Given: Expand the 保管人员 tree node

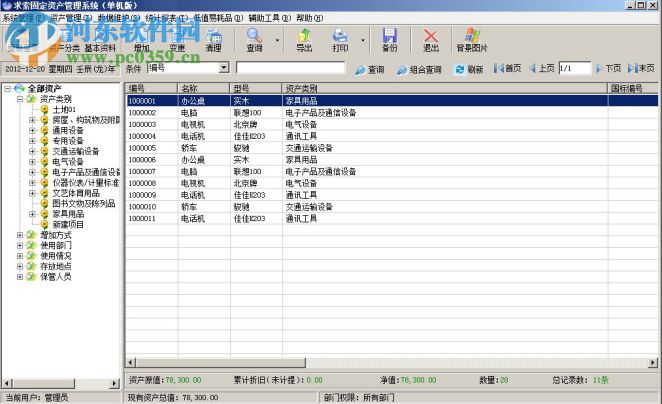Looking at the screenshot, I should click(x=19, y=277).
